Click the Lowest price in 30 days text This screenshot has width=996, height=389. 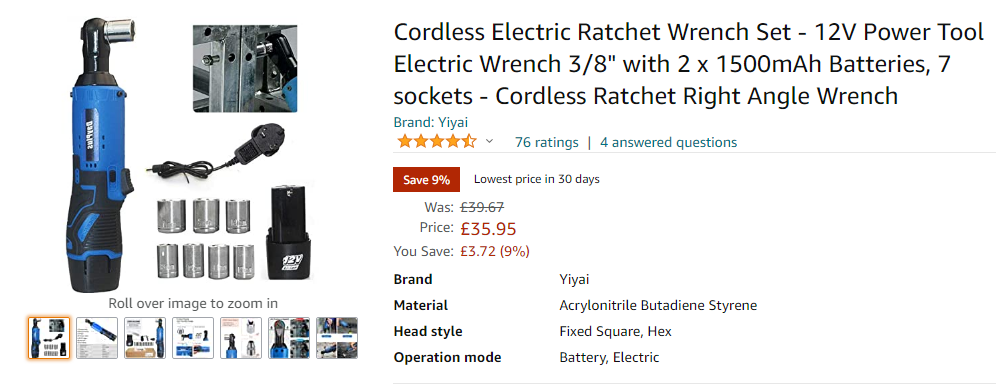537,179
